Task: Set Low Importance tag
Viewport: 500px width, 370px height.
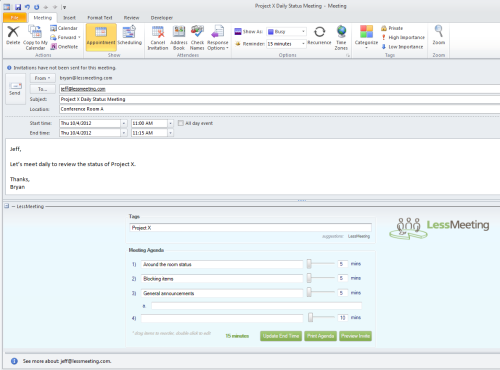Action: pyautogui.click(x=402, y=47)
